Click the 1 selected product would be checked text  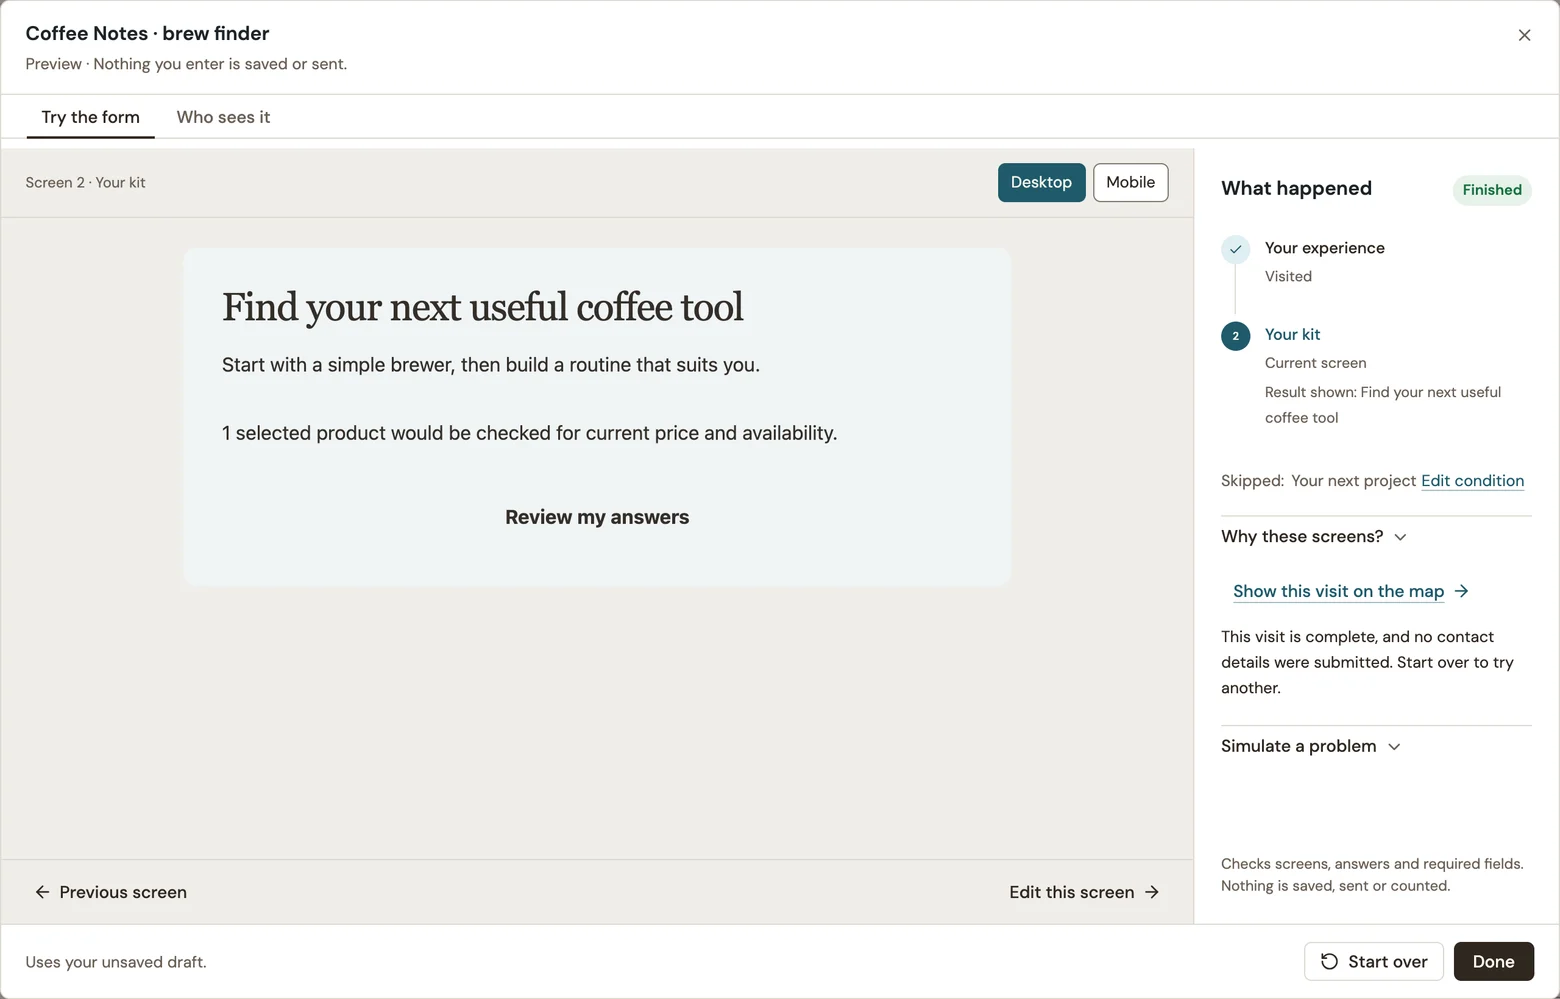click(x=529, y=433)
